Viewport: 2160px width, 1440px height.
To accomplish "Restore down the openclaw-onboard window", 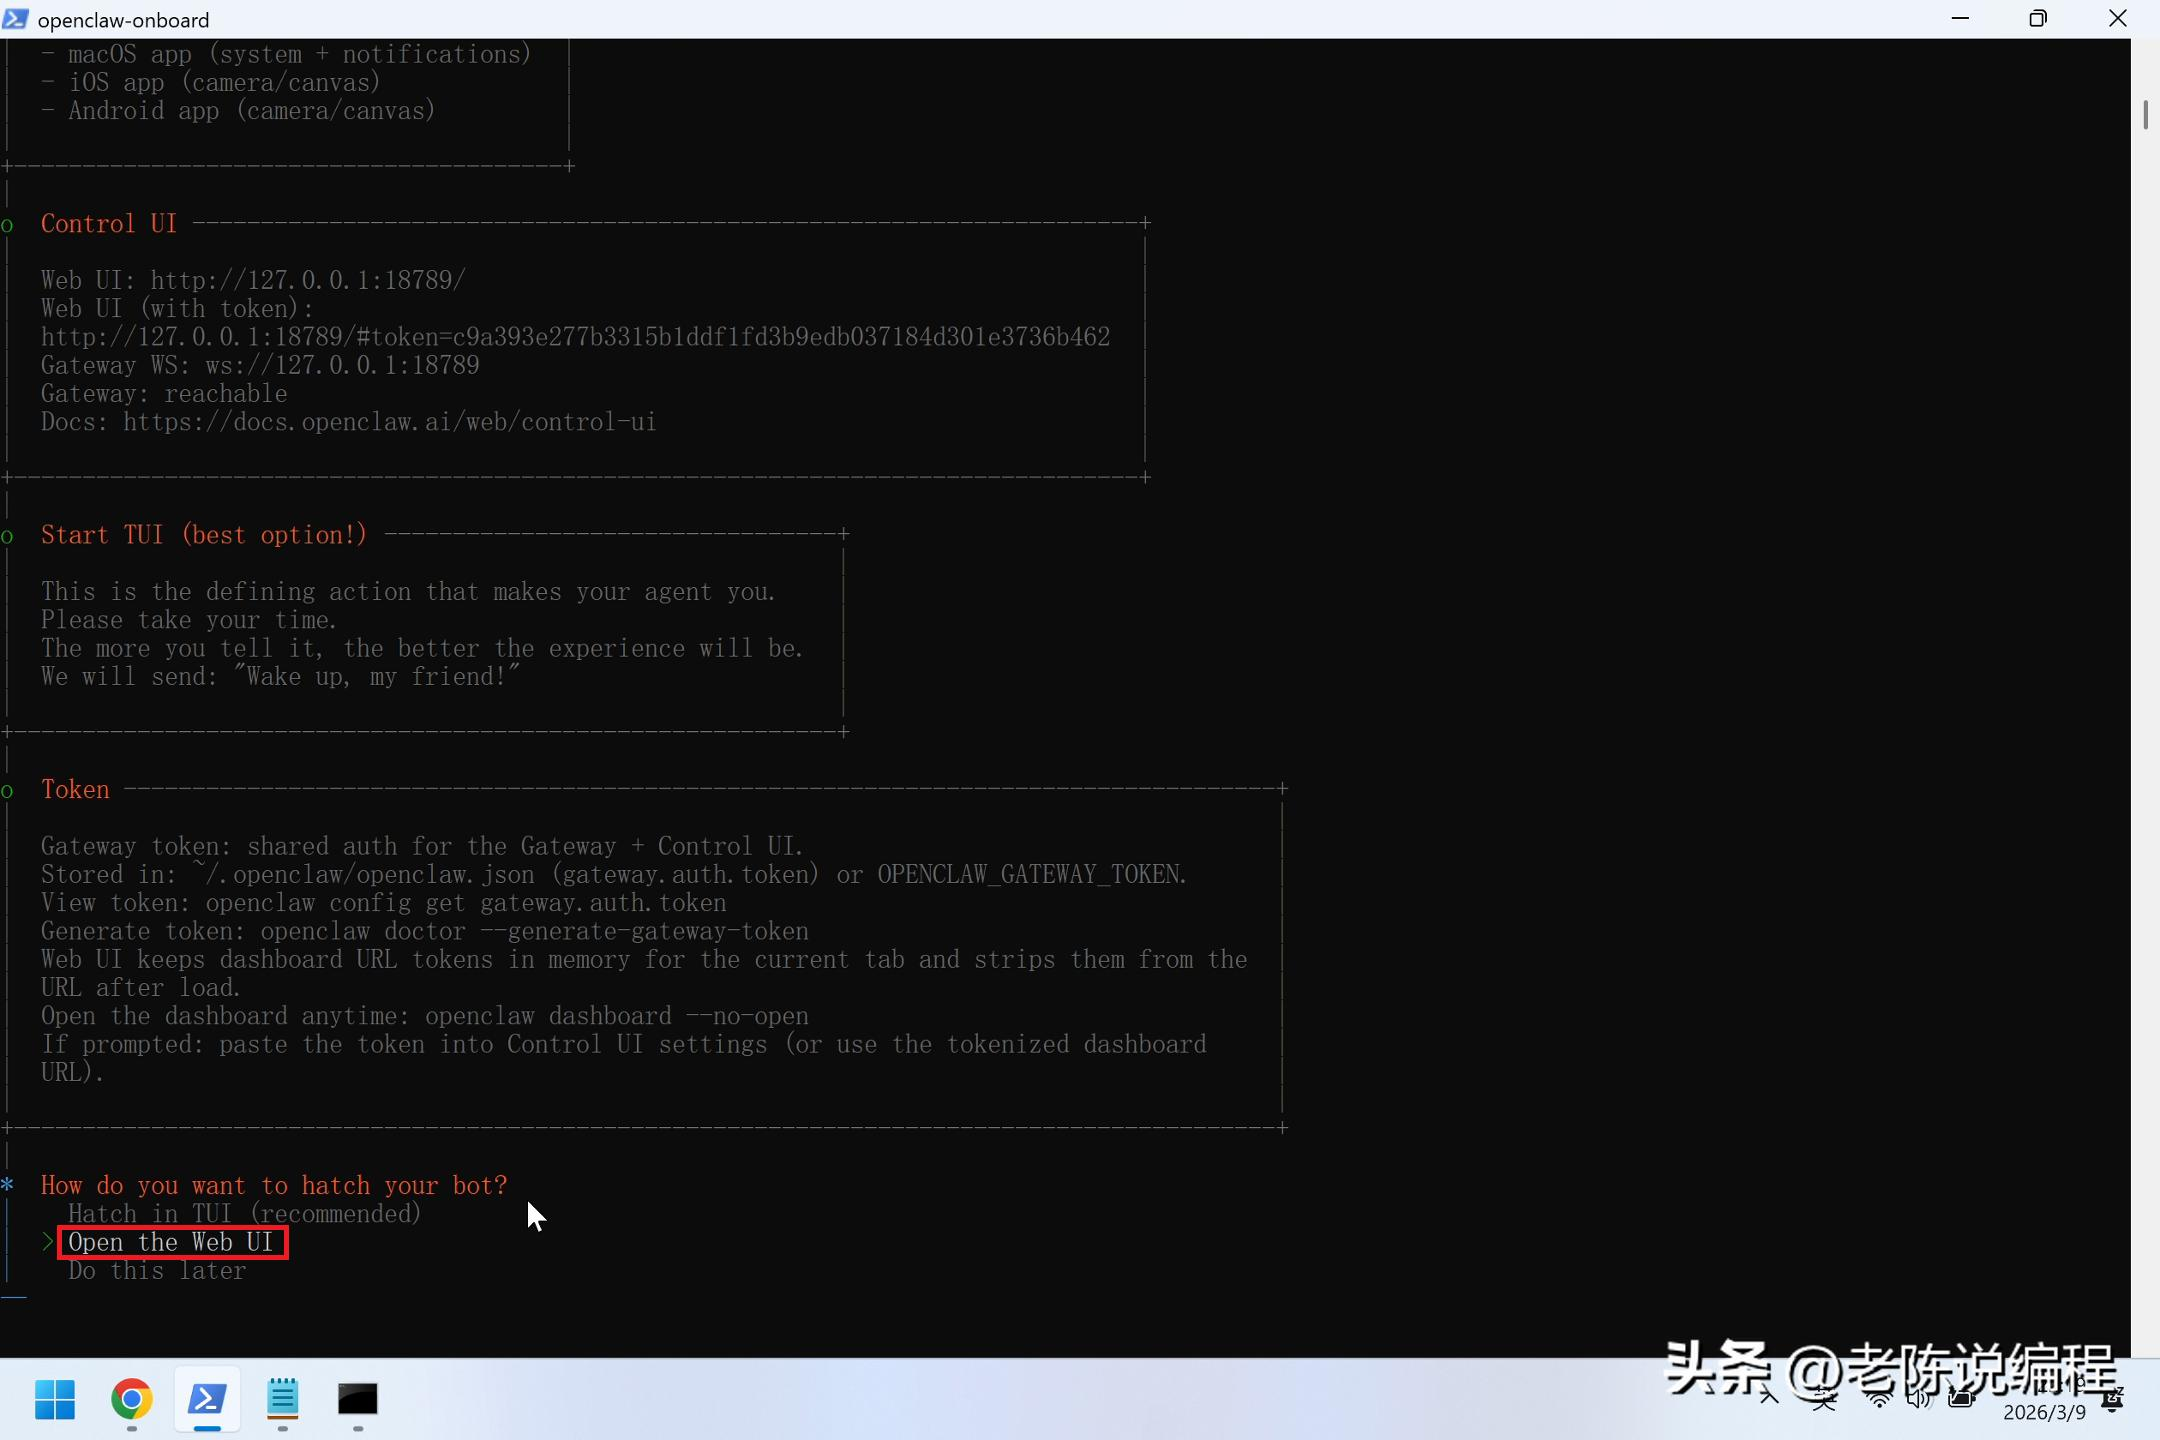I will (2038, 19).
